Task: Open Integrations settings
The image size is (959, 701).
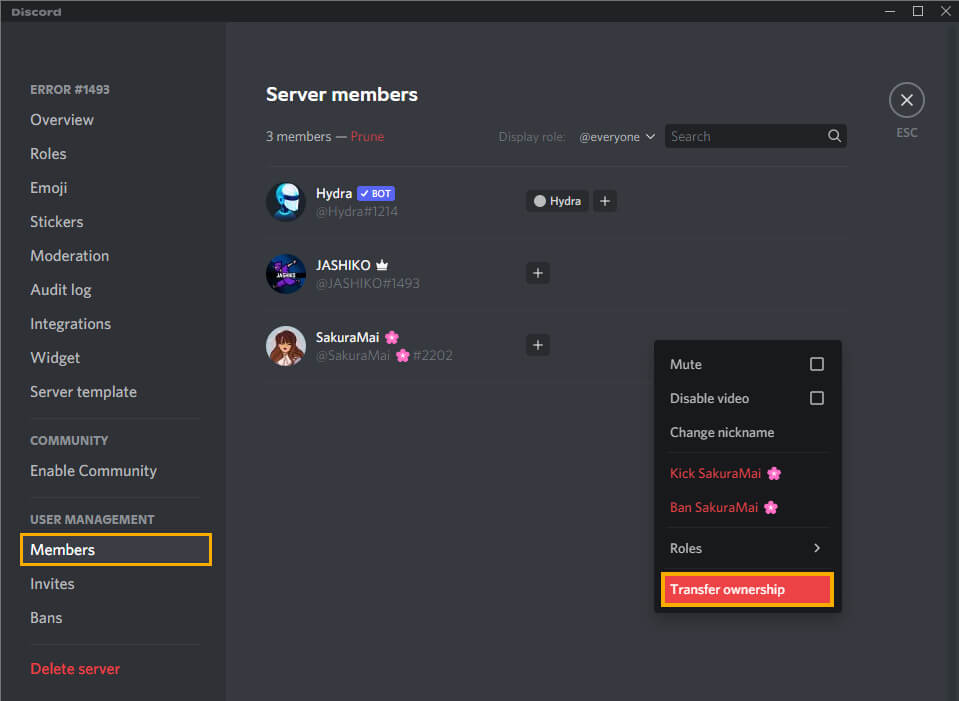Action: click(70, 324)
